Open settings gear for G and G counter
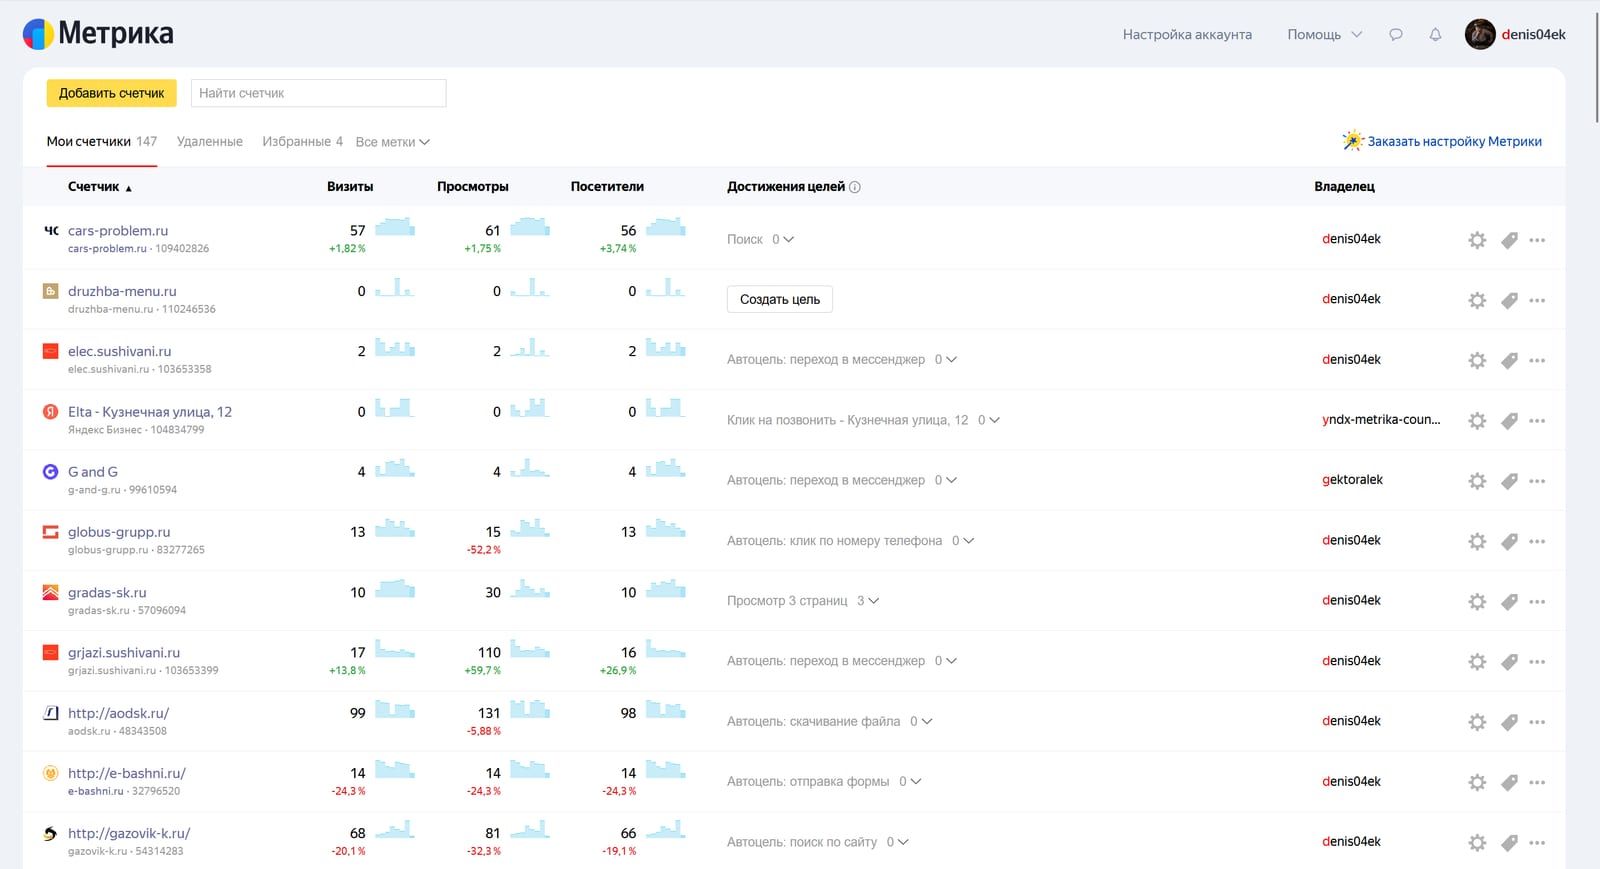1600x869 pixels. coord(1477,481)
